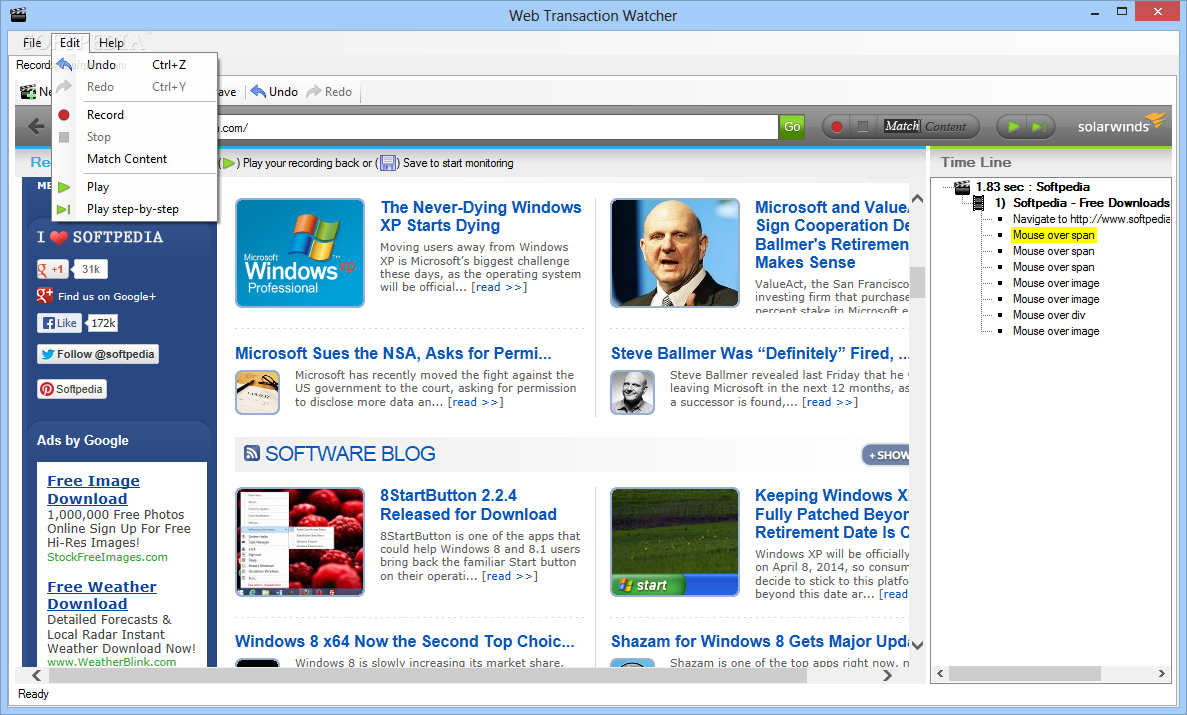The width and height of the screenshot is (1187, 715).
Task: Toggle the Match Content mode button
Action: [x=925, y=126]
